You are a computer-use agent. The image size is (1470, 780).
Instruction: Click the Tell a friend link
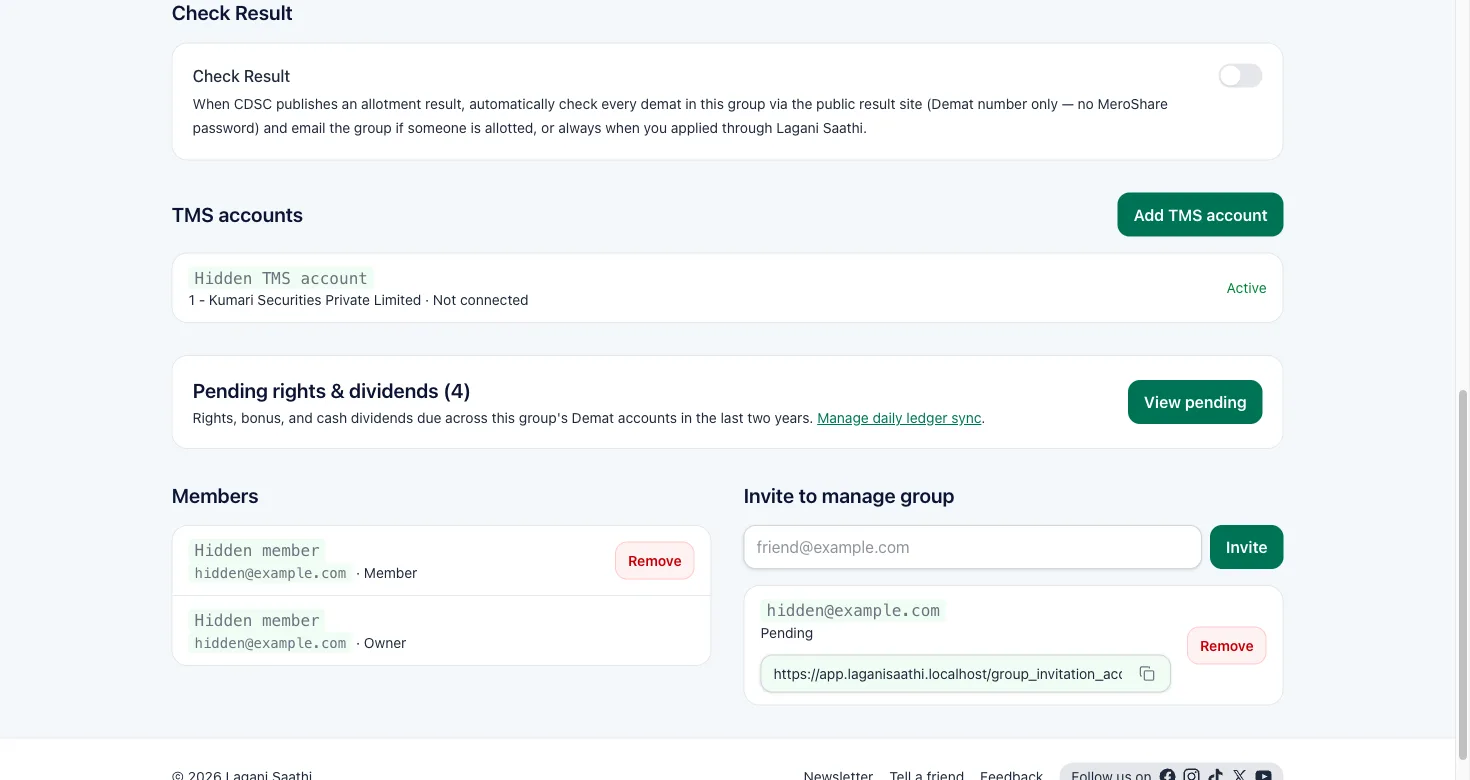tap(927, 775)
